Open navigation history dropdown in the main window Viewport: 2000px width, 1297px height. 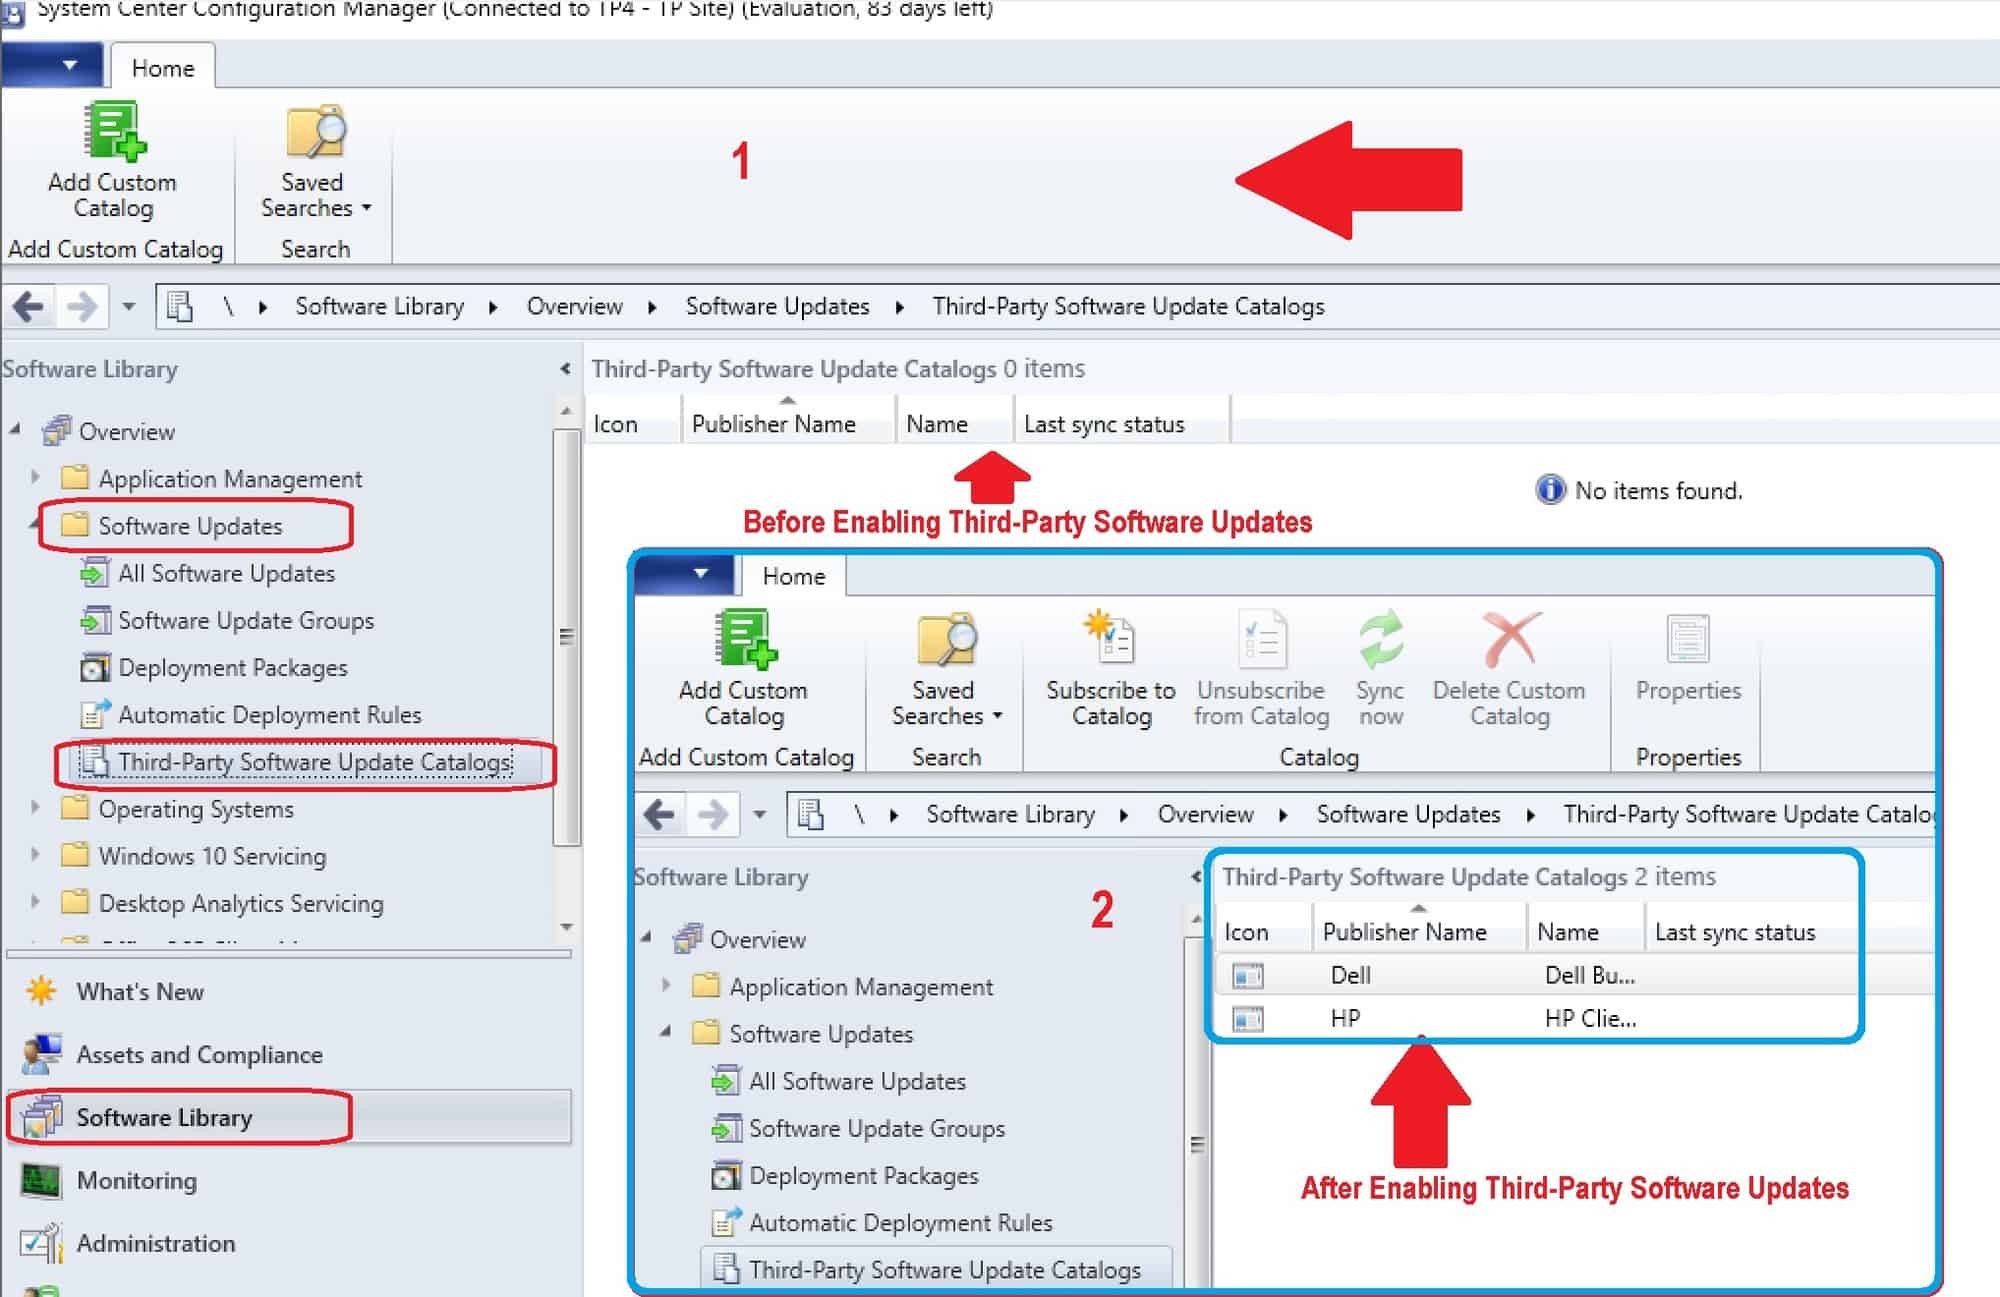tap(128, 306)
